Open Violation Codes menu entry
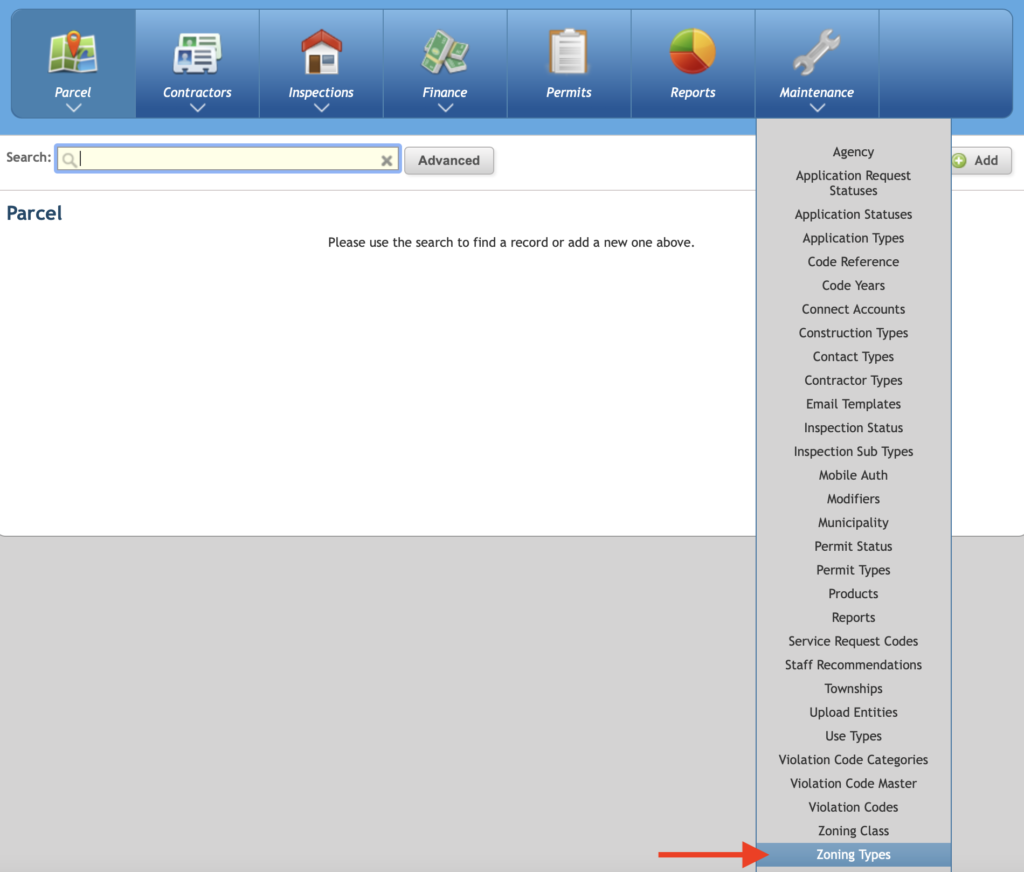The height and width of the screenshot is (872, 1024). click(853, 807)
